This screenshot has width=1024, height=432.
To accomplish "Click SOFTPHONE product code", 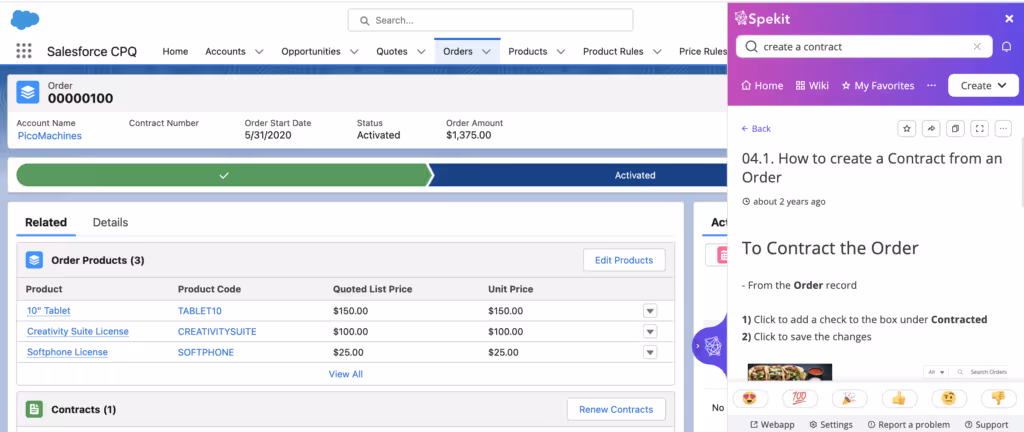I will 206,352.
